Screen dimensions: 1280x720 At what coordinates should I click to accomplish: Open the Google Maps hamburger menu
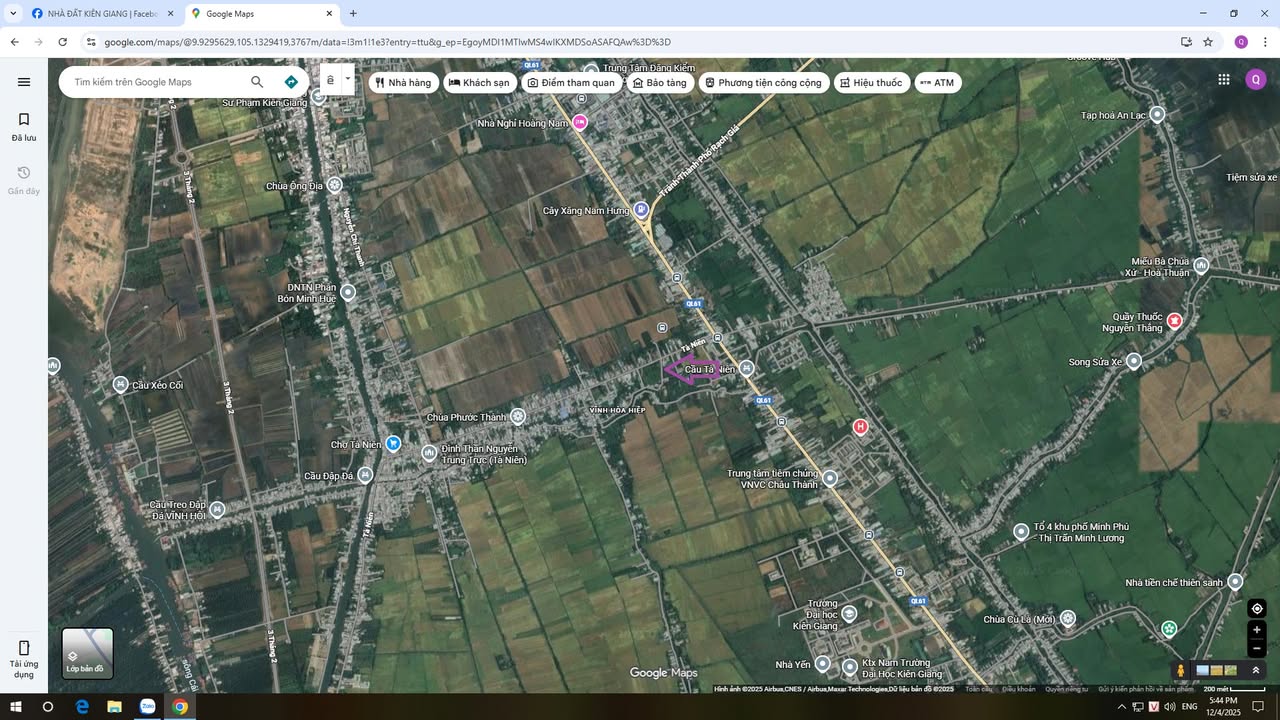coord(24,82)
